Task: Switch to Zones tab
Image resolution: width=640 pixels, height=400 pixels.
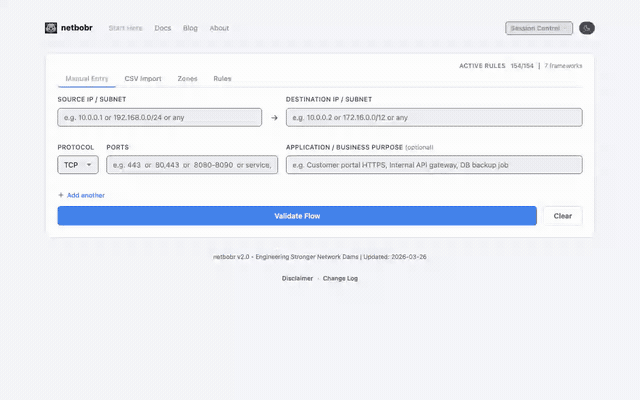Action: click(187, 78)
